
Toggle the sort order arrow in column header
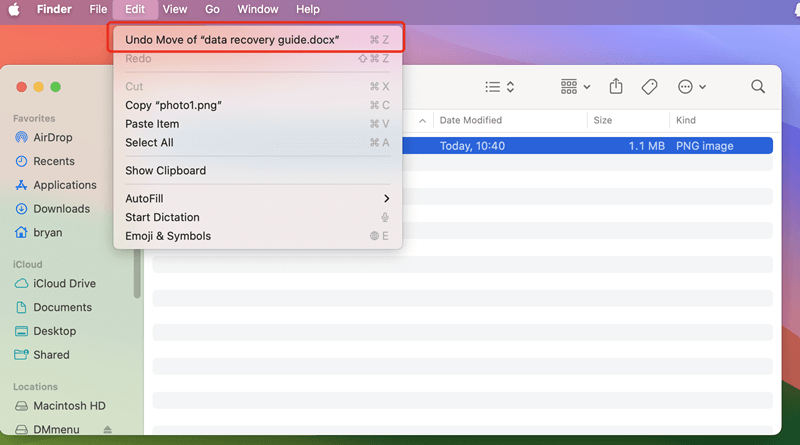pyautogui.click(x=422, y=121)
